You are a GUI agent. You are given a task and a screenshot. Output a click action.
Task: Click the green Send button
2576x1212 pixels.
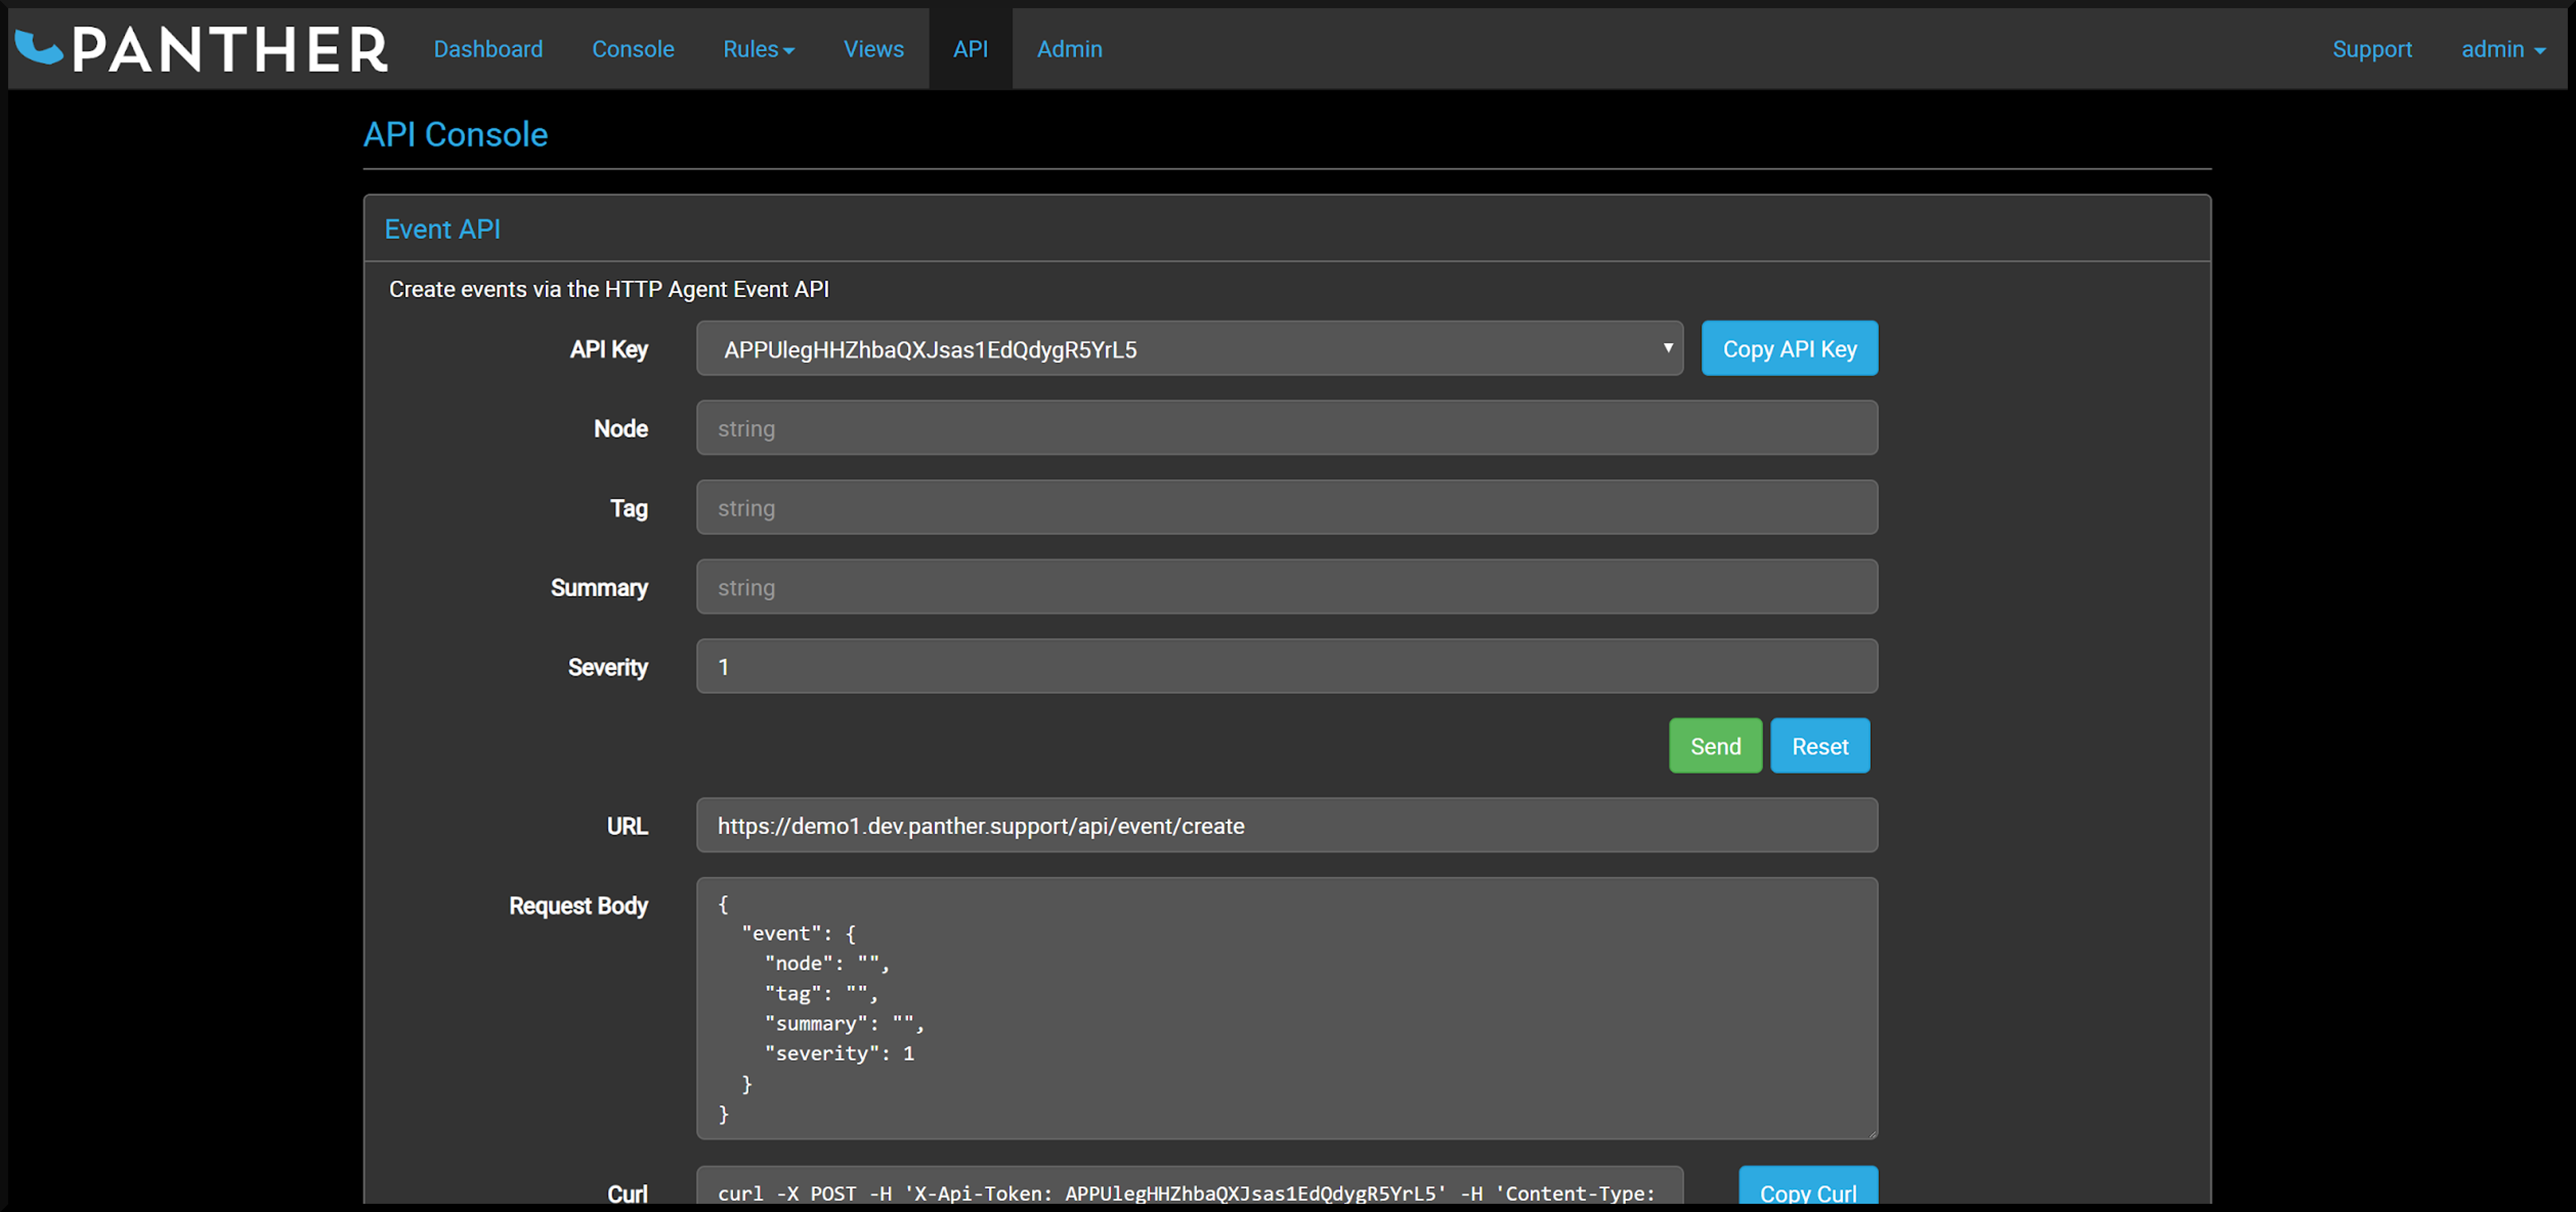[x=1715, y=746]
